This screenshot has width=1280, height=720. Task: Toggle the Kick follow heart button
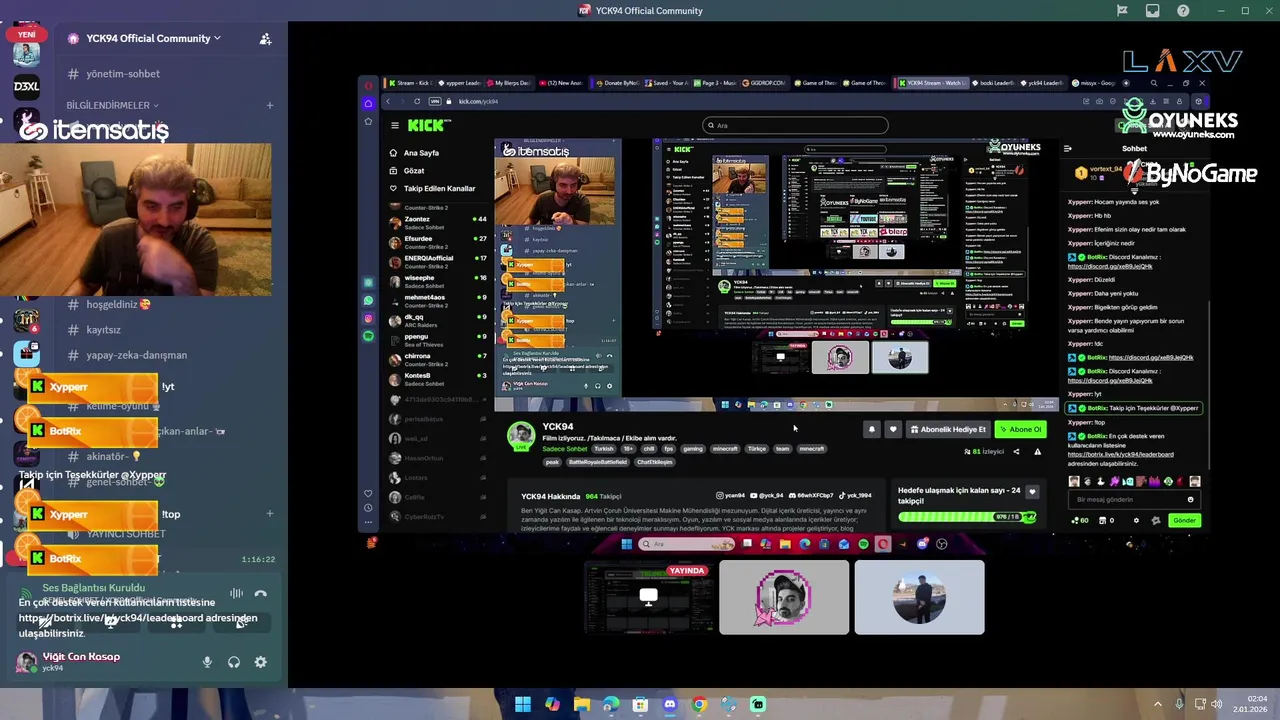(893, 429)
